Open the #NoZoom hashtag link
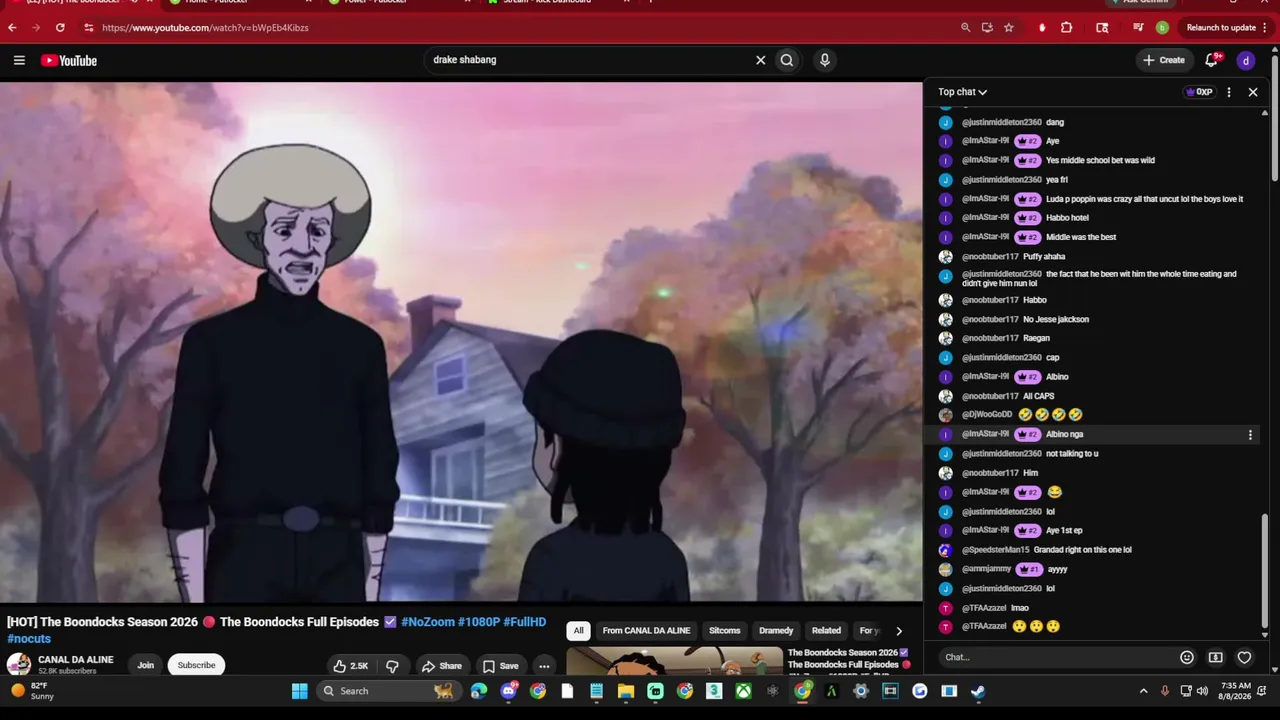This screenshot has width=1280, height=720. 428,622
